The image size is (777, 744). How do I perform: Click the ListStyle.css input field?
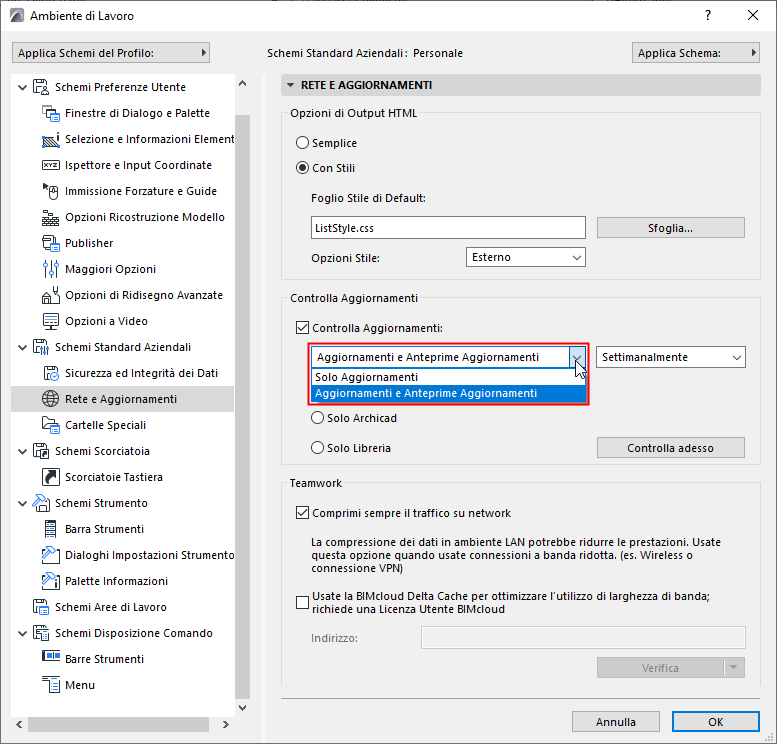click(x=448, y=228)
